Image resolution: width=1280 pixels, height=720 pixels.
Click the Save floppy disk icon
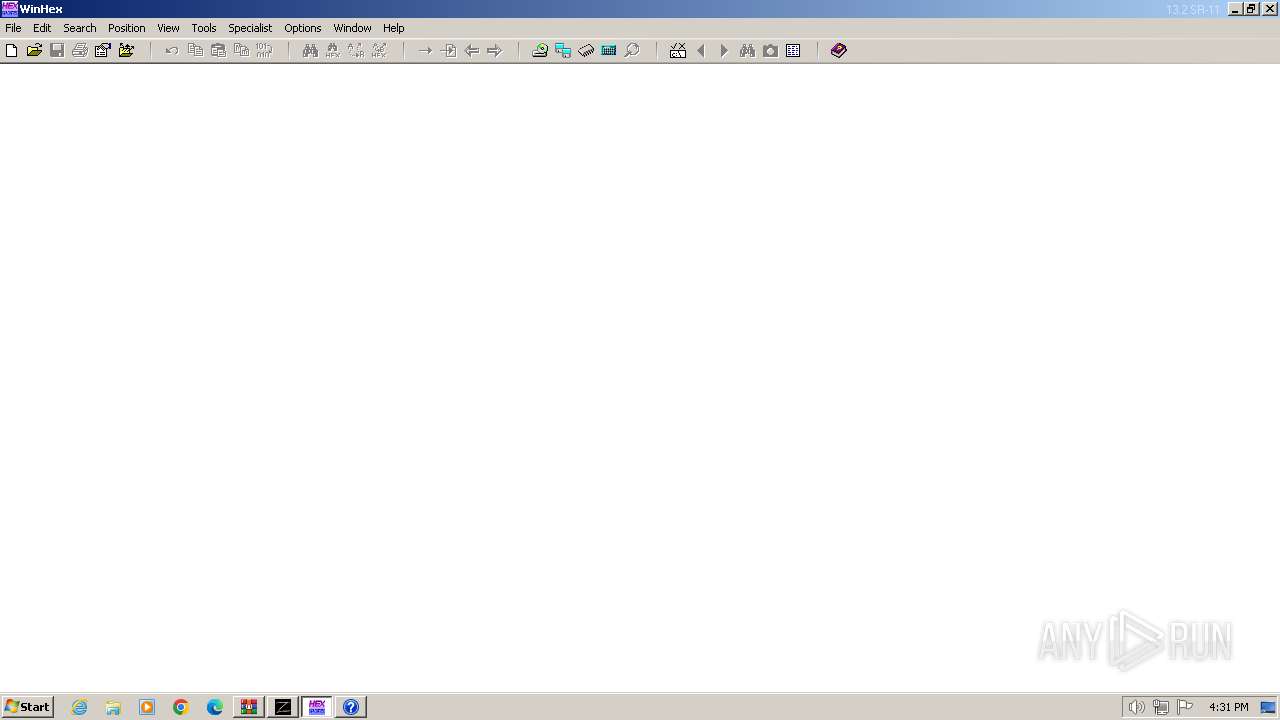coord(57,50)
